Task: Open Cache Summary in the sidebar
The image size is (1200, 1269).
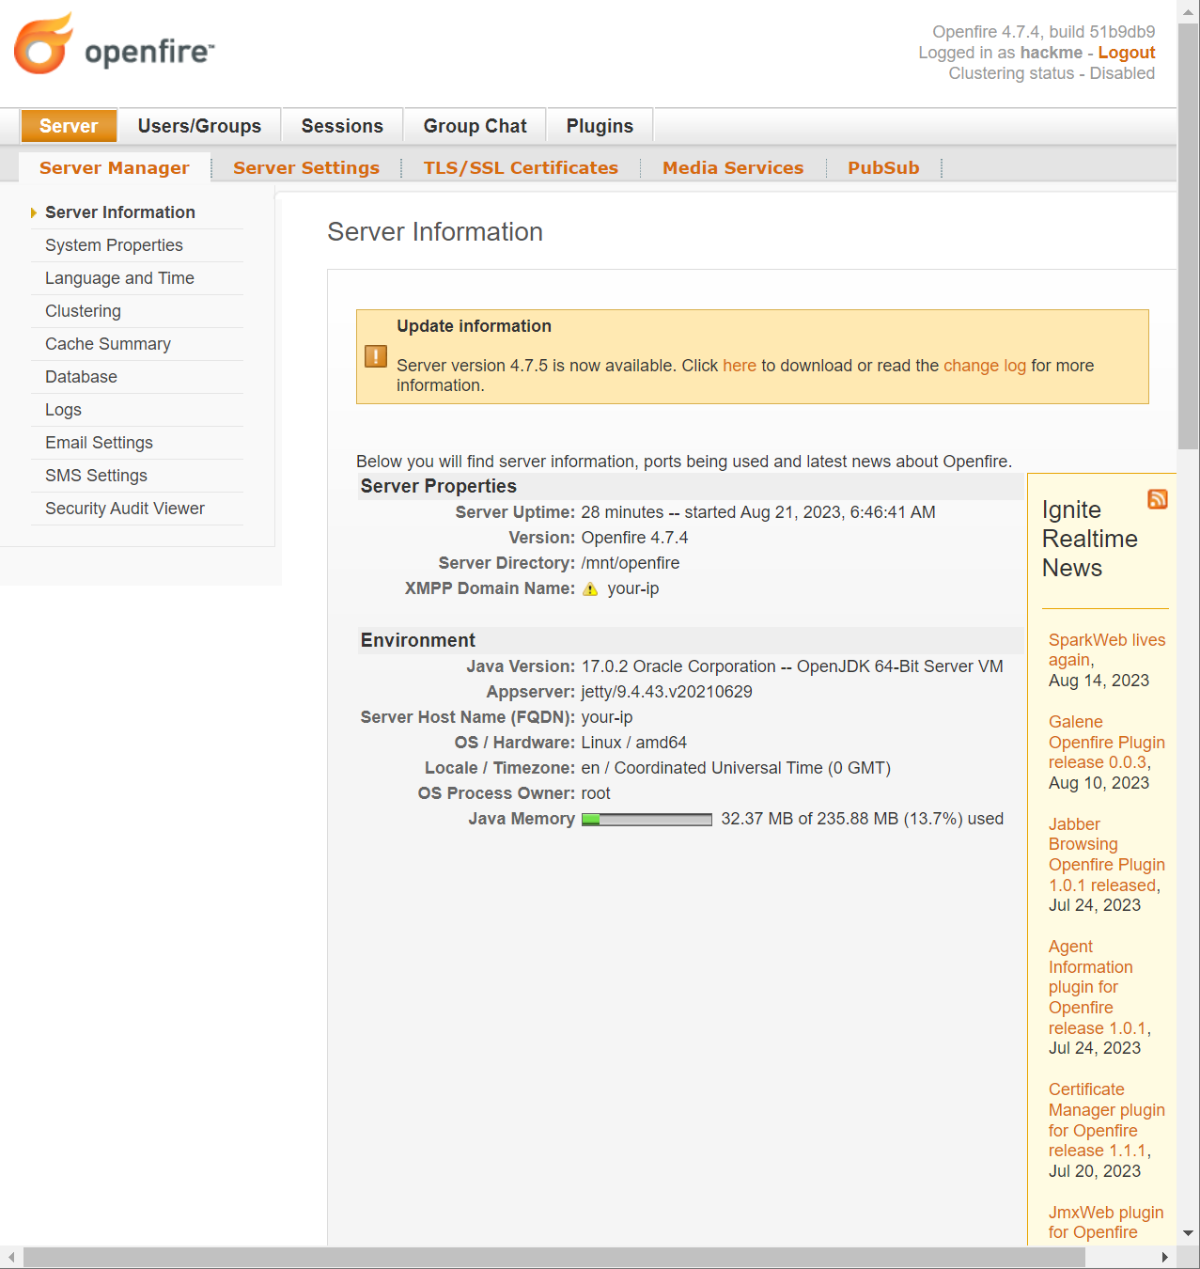Action: 108,344
